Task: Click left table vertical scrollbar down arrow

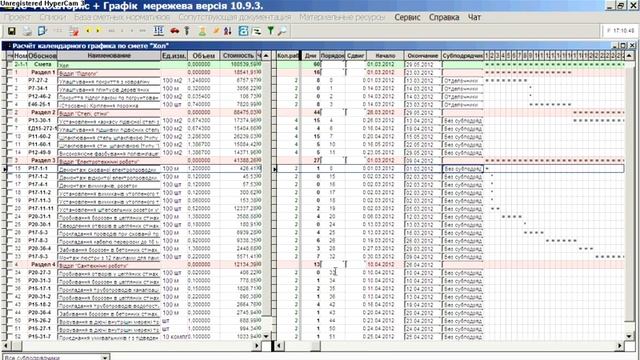Action: pyautogui.click(x=266, y=336)
